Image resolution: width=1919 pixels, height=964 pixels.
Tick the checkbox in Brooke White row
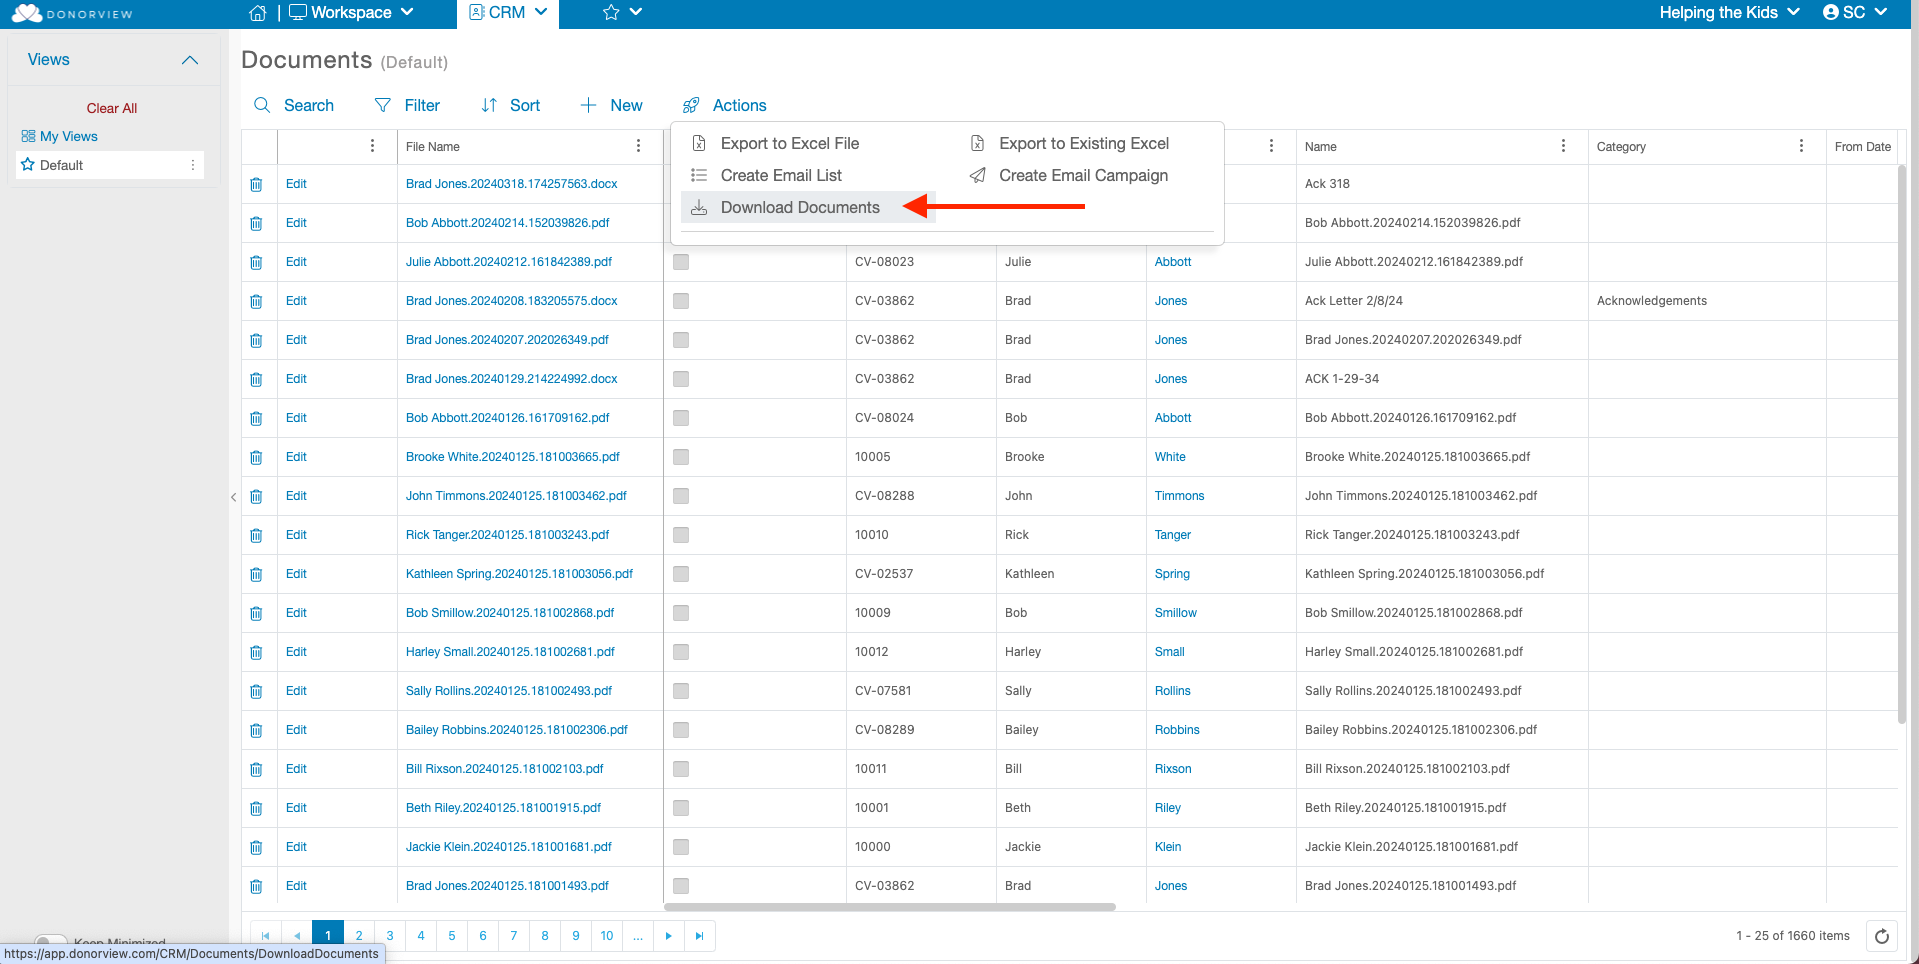pos(681,457)
